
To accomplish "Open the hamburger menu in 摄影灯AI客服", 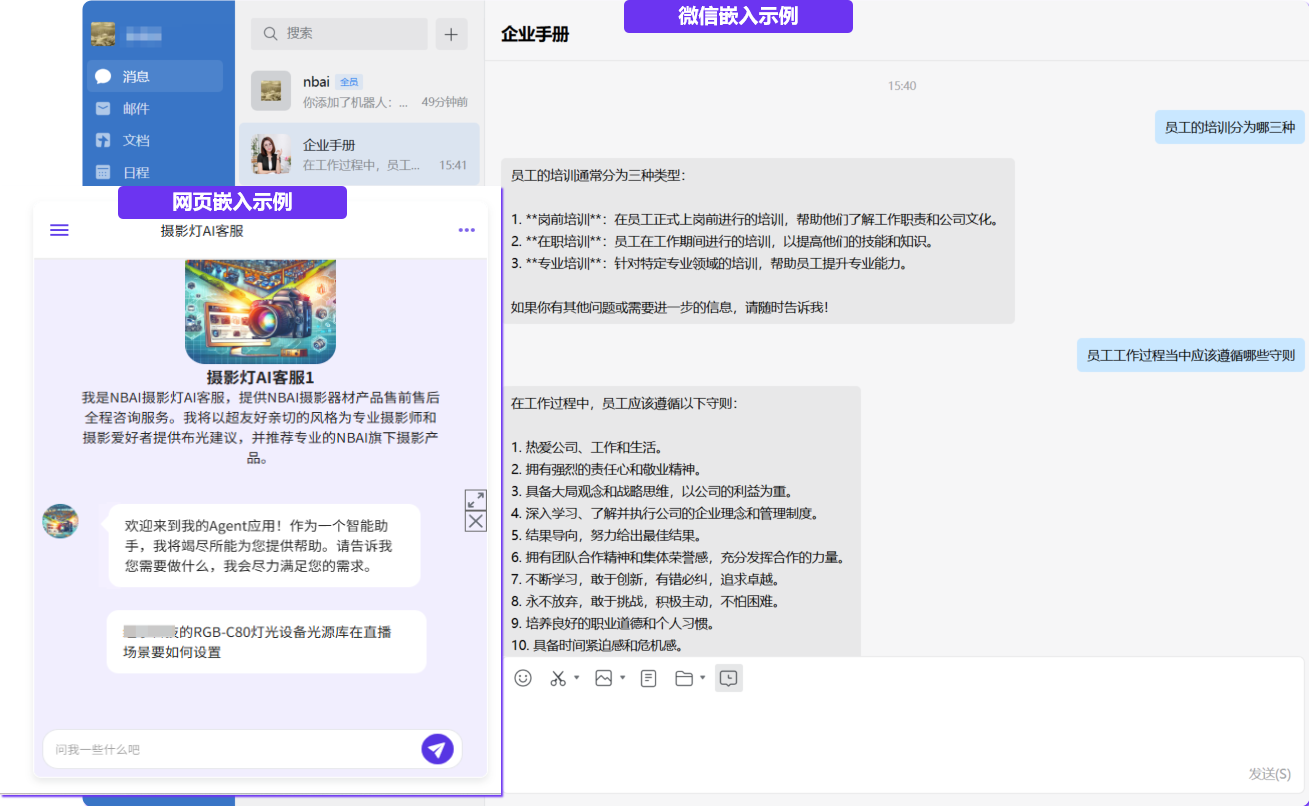I will [59, 230].
